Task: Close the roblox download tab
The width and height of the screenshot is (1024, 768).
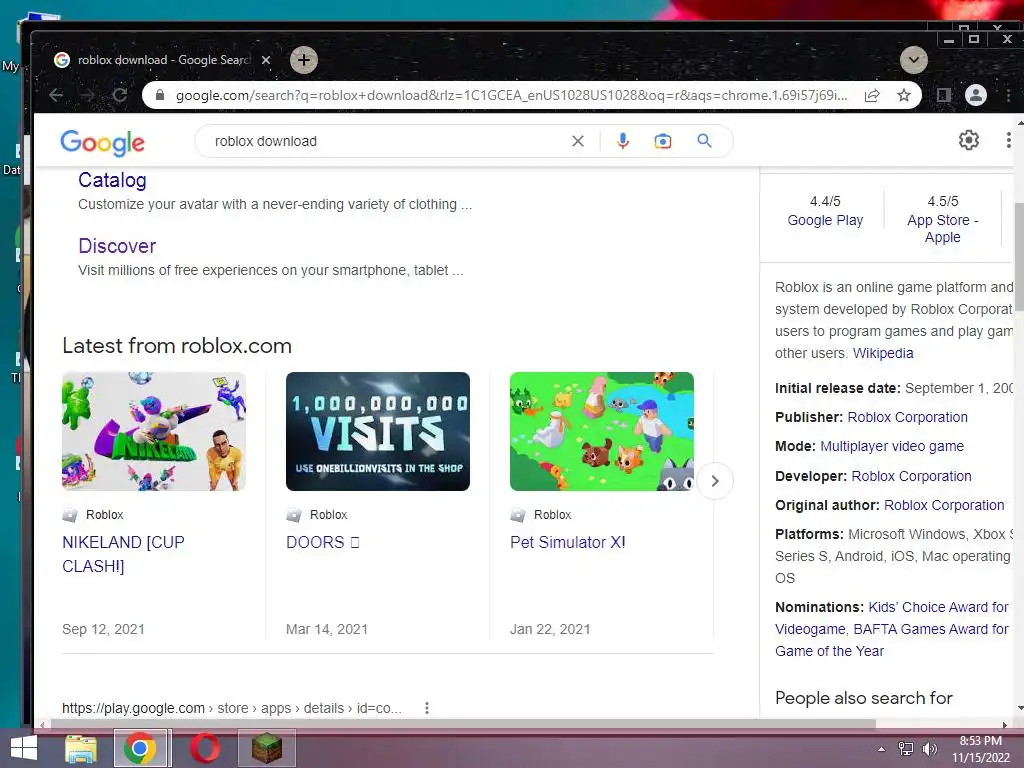Action: [x=266, y=60]
